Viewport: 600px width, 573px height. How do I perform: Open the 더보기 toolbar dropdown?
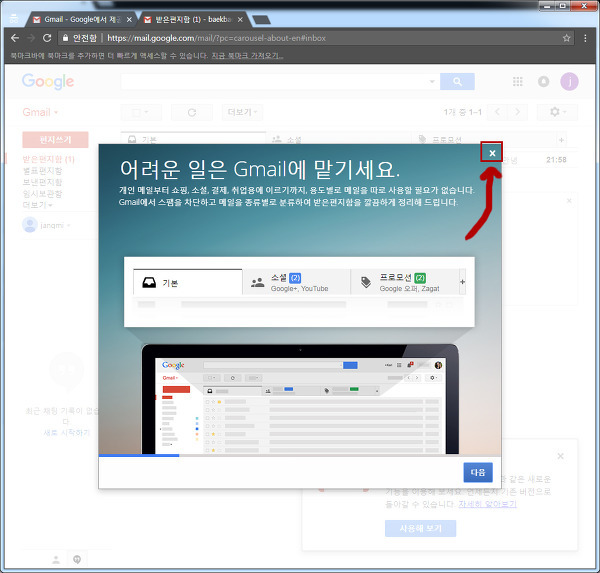point(242,112)
